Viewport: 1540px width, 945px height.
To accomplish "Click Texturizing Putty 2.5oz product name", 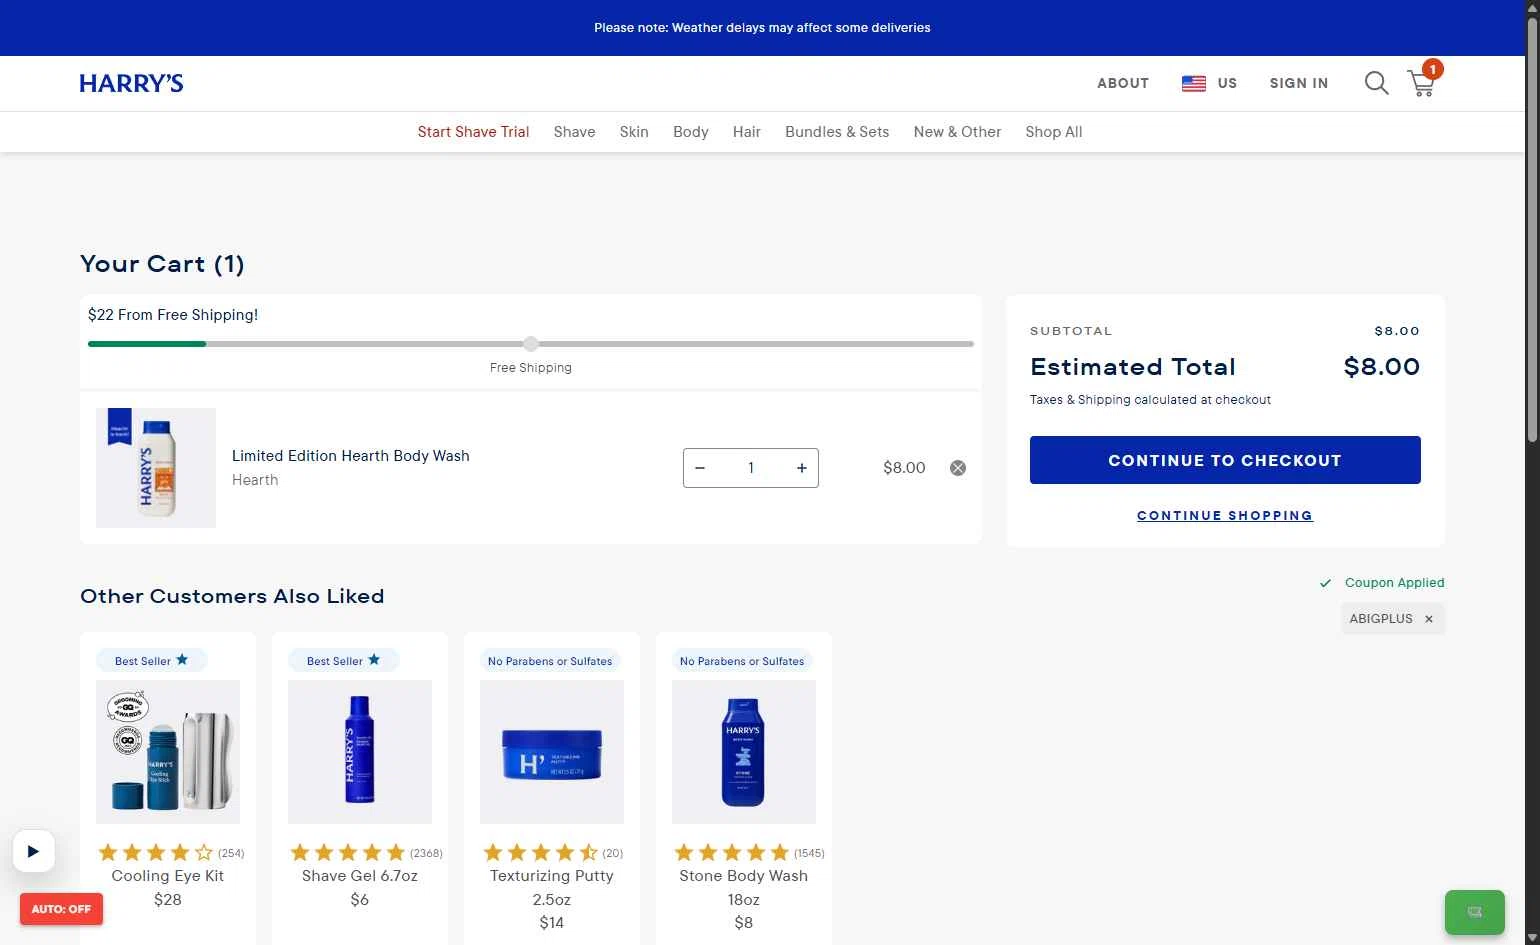I will (552, 888).
